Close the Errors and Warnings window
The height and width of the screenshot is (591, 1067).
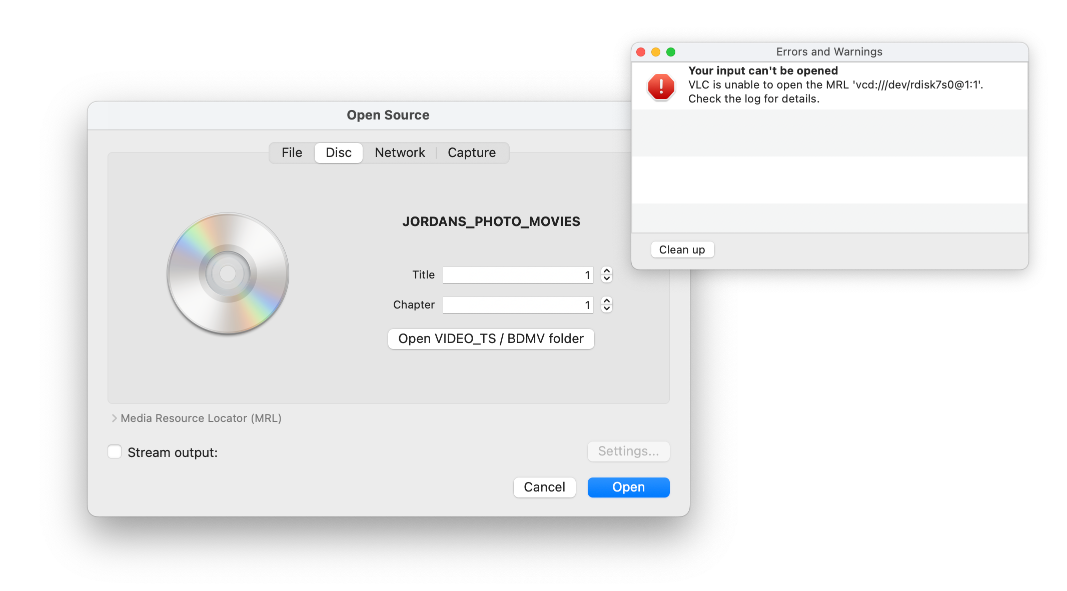pyautogui.click(x=640, y=52)
